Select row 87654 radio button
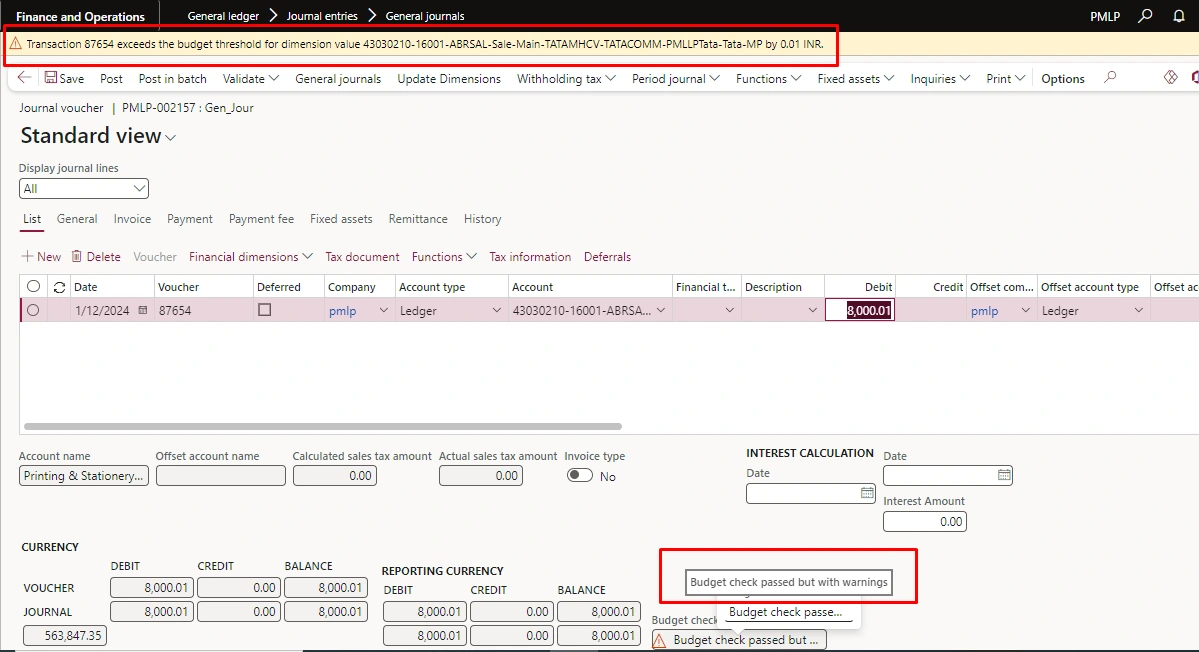The image size is (1199, 652). pos(33,310)
